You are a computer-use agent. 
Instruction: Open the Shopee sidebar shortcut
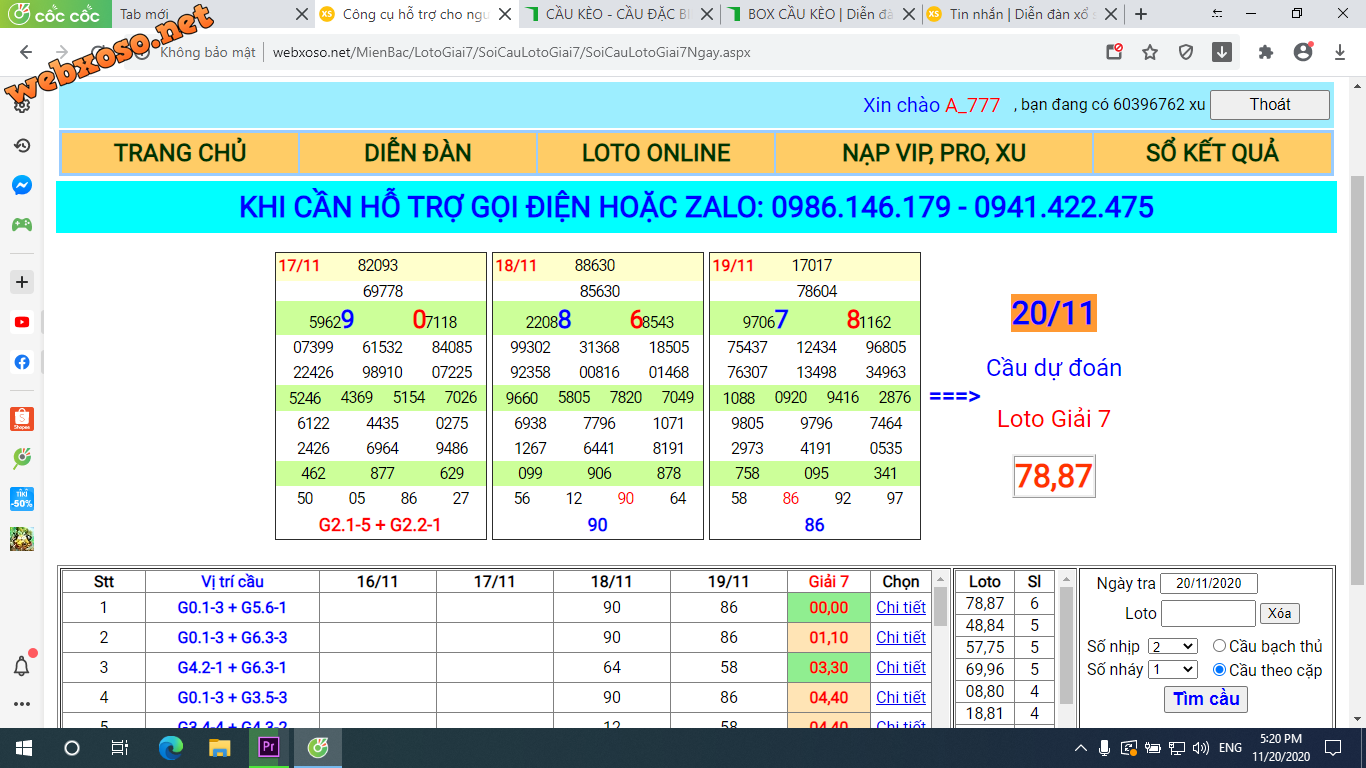click(x=21, y=419)
